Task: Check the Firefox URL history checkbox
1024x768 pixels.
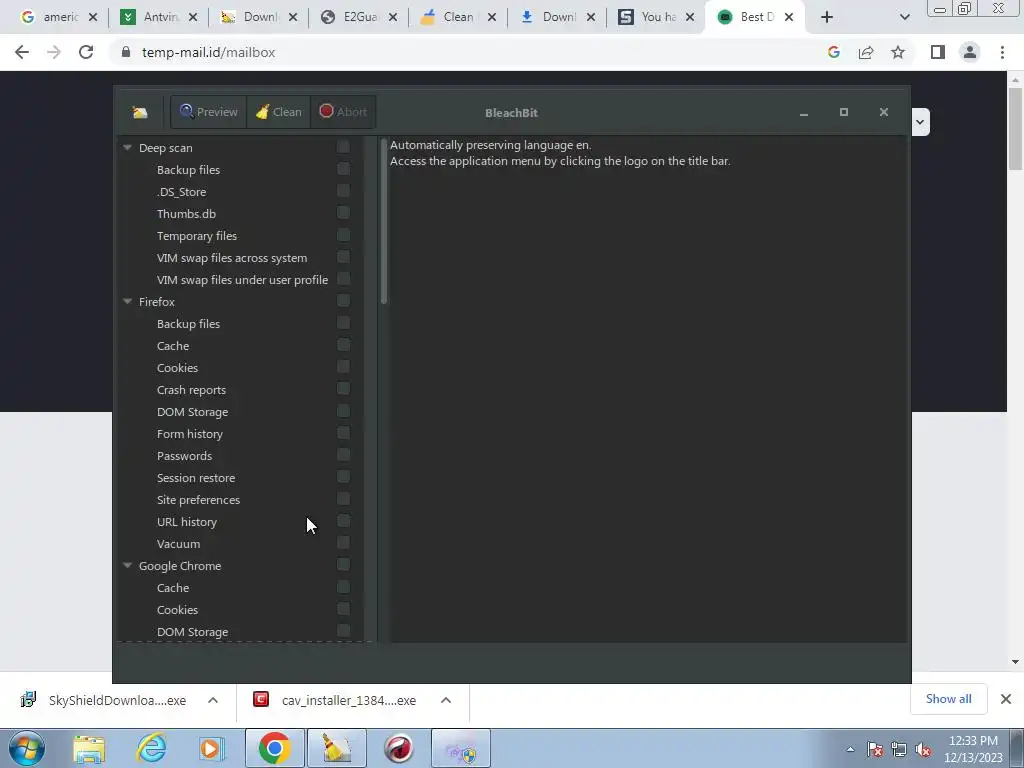Action: click(343, 521)
